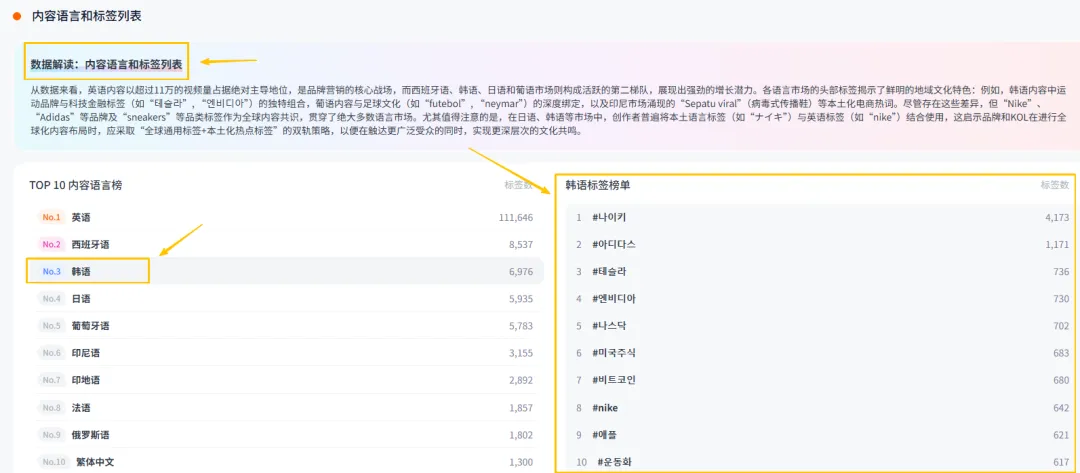Click the #애플 hashtag
Viewport: 1080px width, 473px height.
604,434
